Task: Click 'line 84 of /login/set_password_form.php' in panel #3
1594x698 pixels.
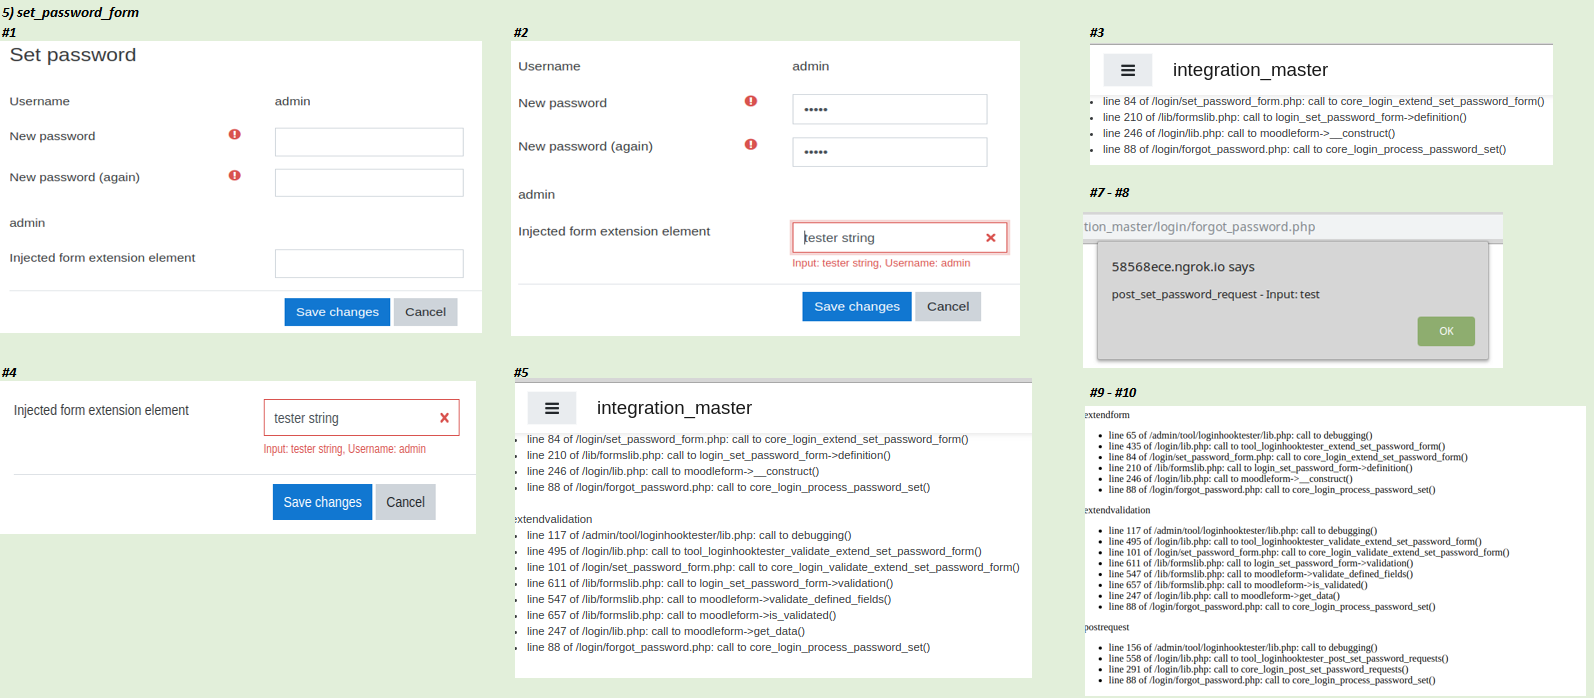Action: pyautogui.click(x=1323, y=101)
